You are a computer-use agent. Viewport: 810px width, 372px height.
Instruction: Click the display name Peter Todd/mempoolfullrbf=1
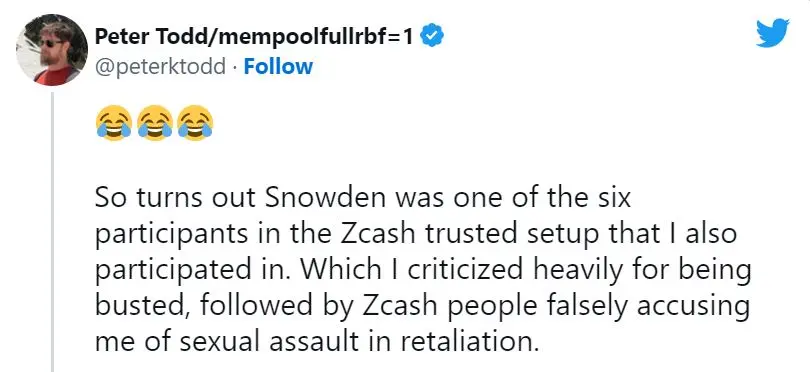pyautogui.click(x=254, y=37)
